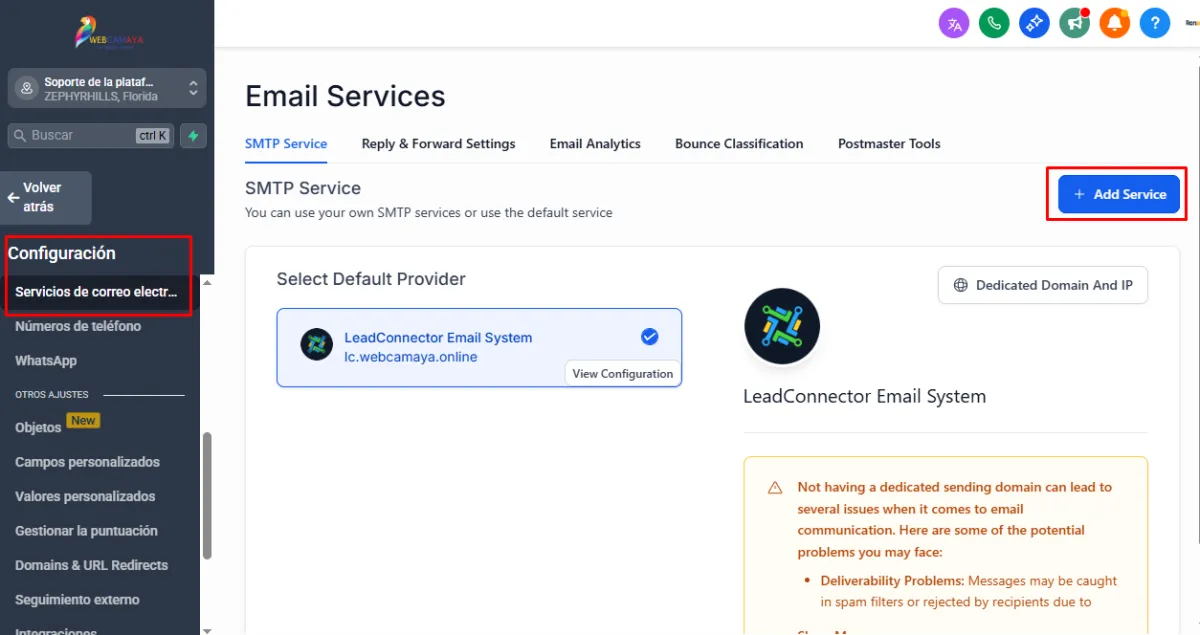1200x635 pixels.
Task: Click the ctrl K shortcut badge
Action: pos(152,135)
